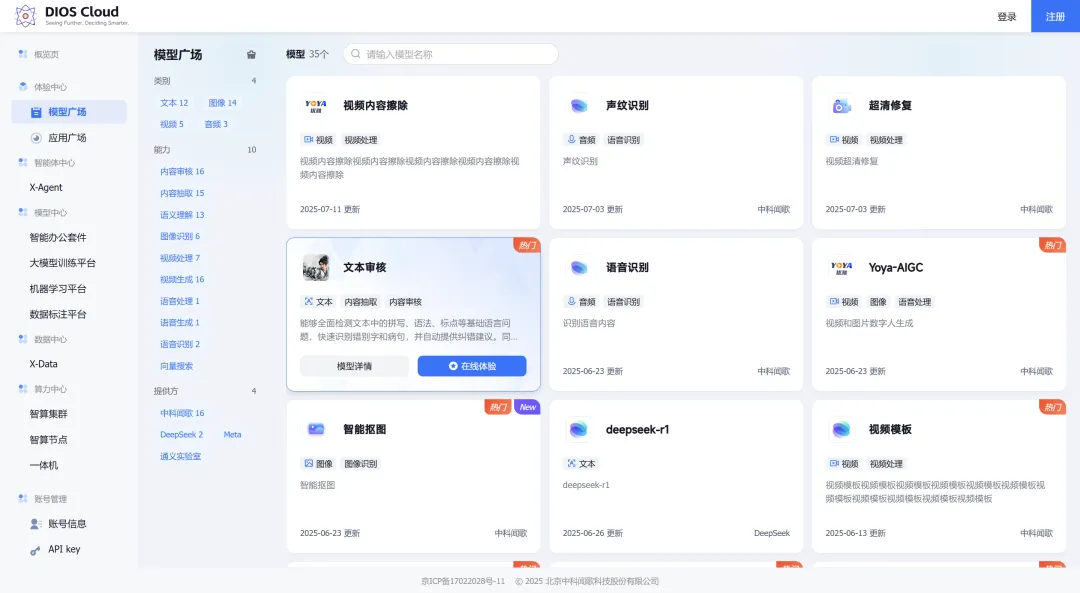
Task: Click the deepseek-r1 model icon
Action: [x=578, y=429]
